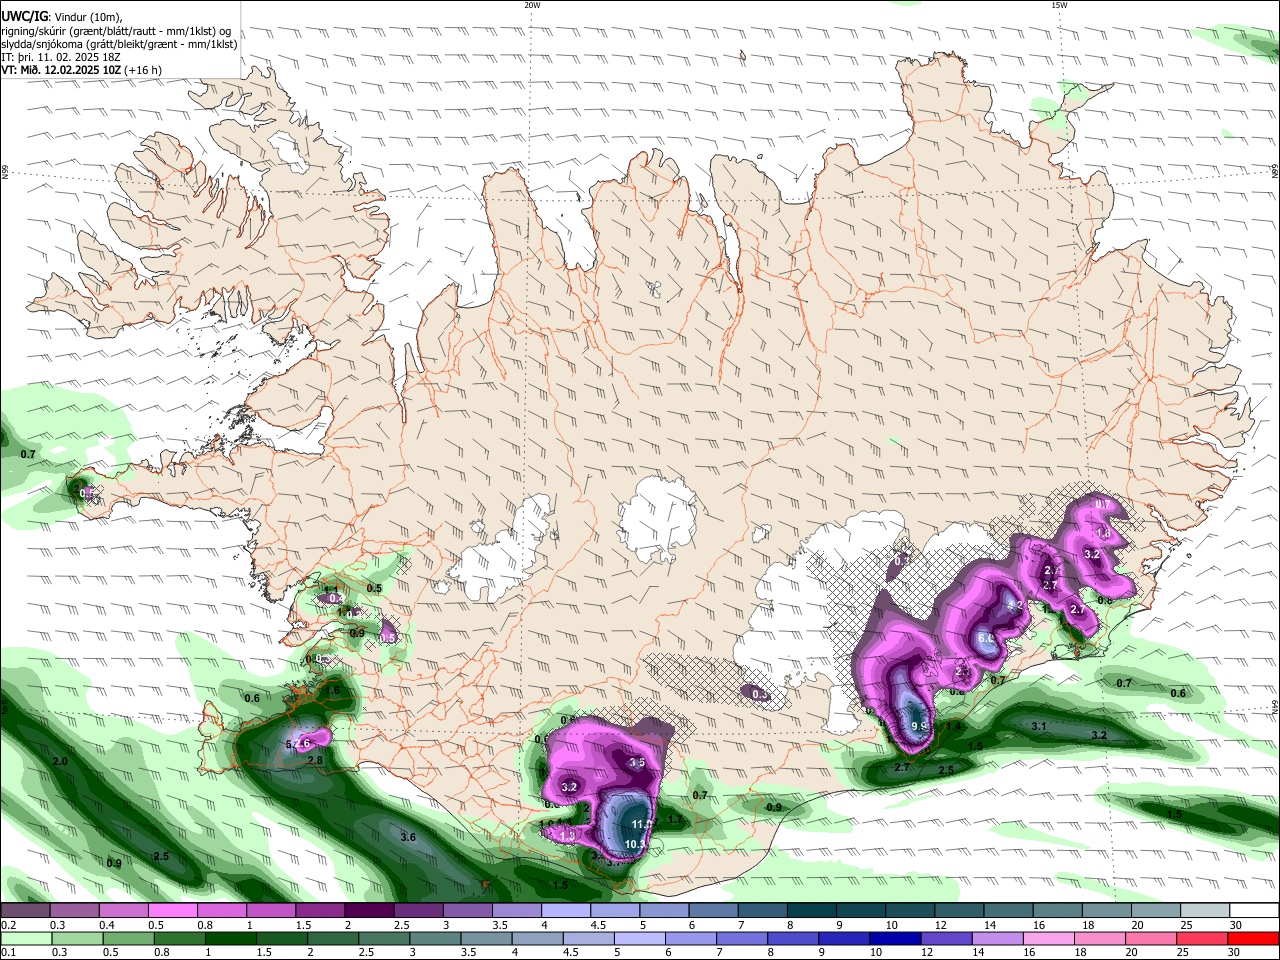
Task: Click the '3.5' value in the pink snow area
Action: tap(637, 763)
